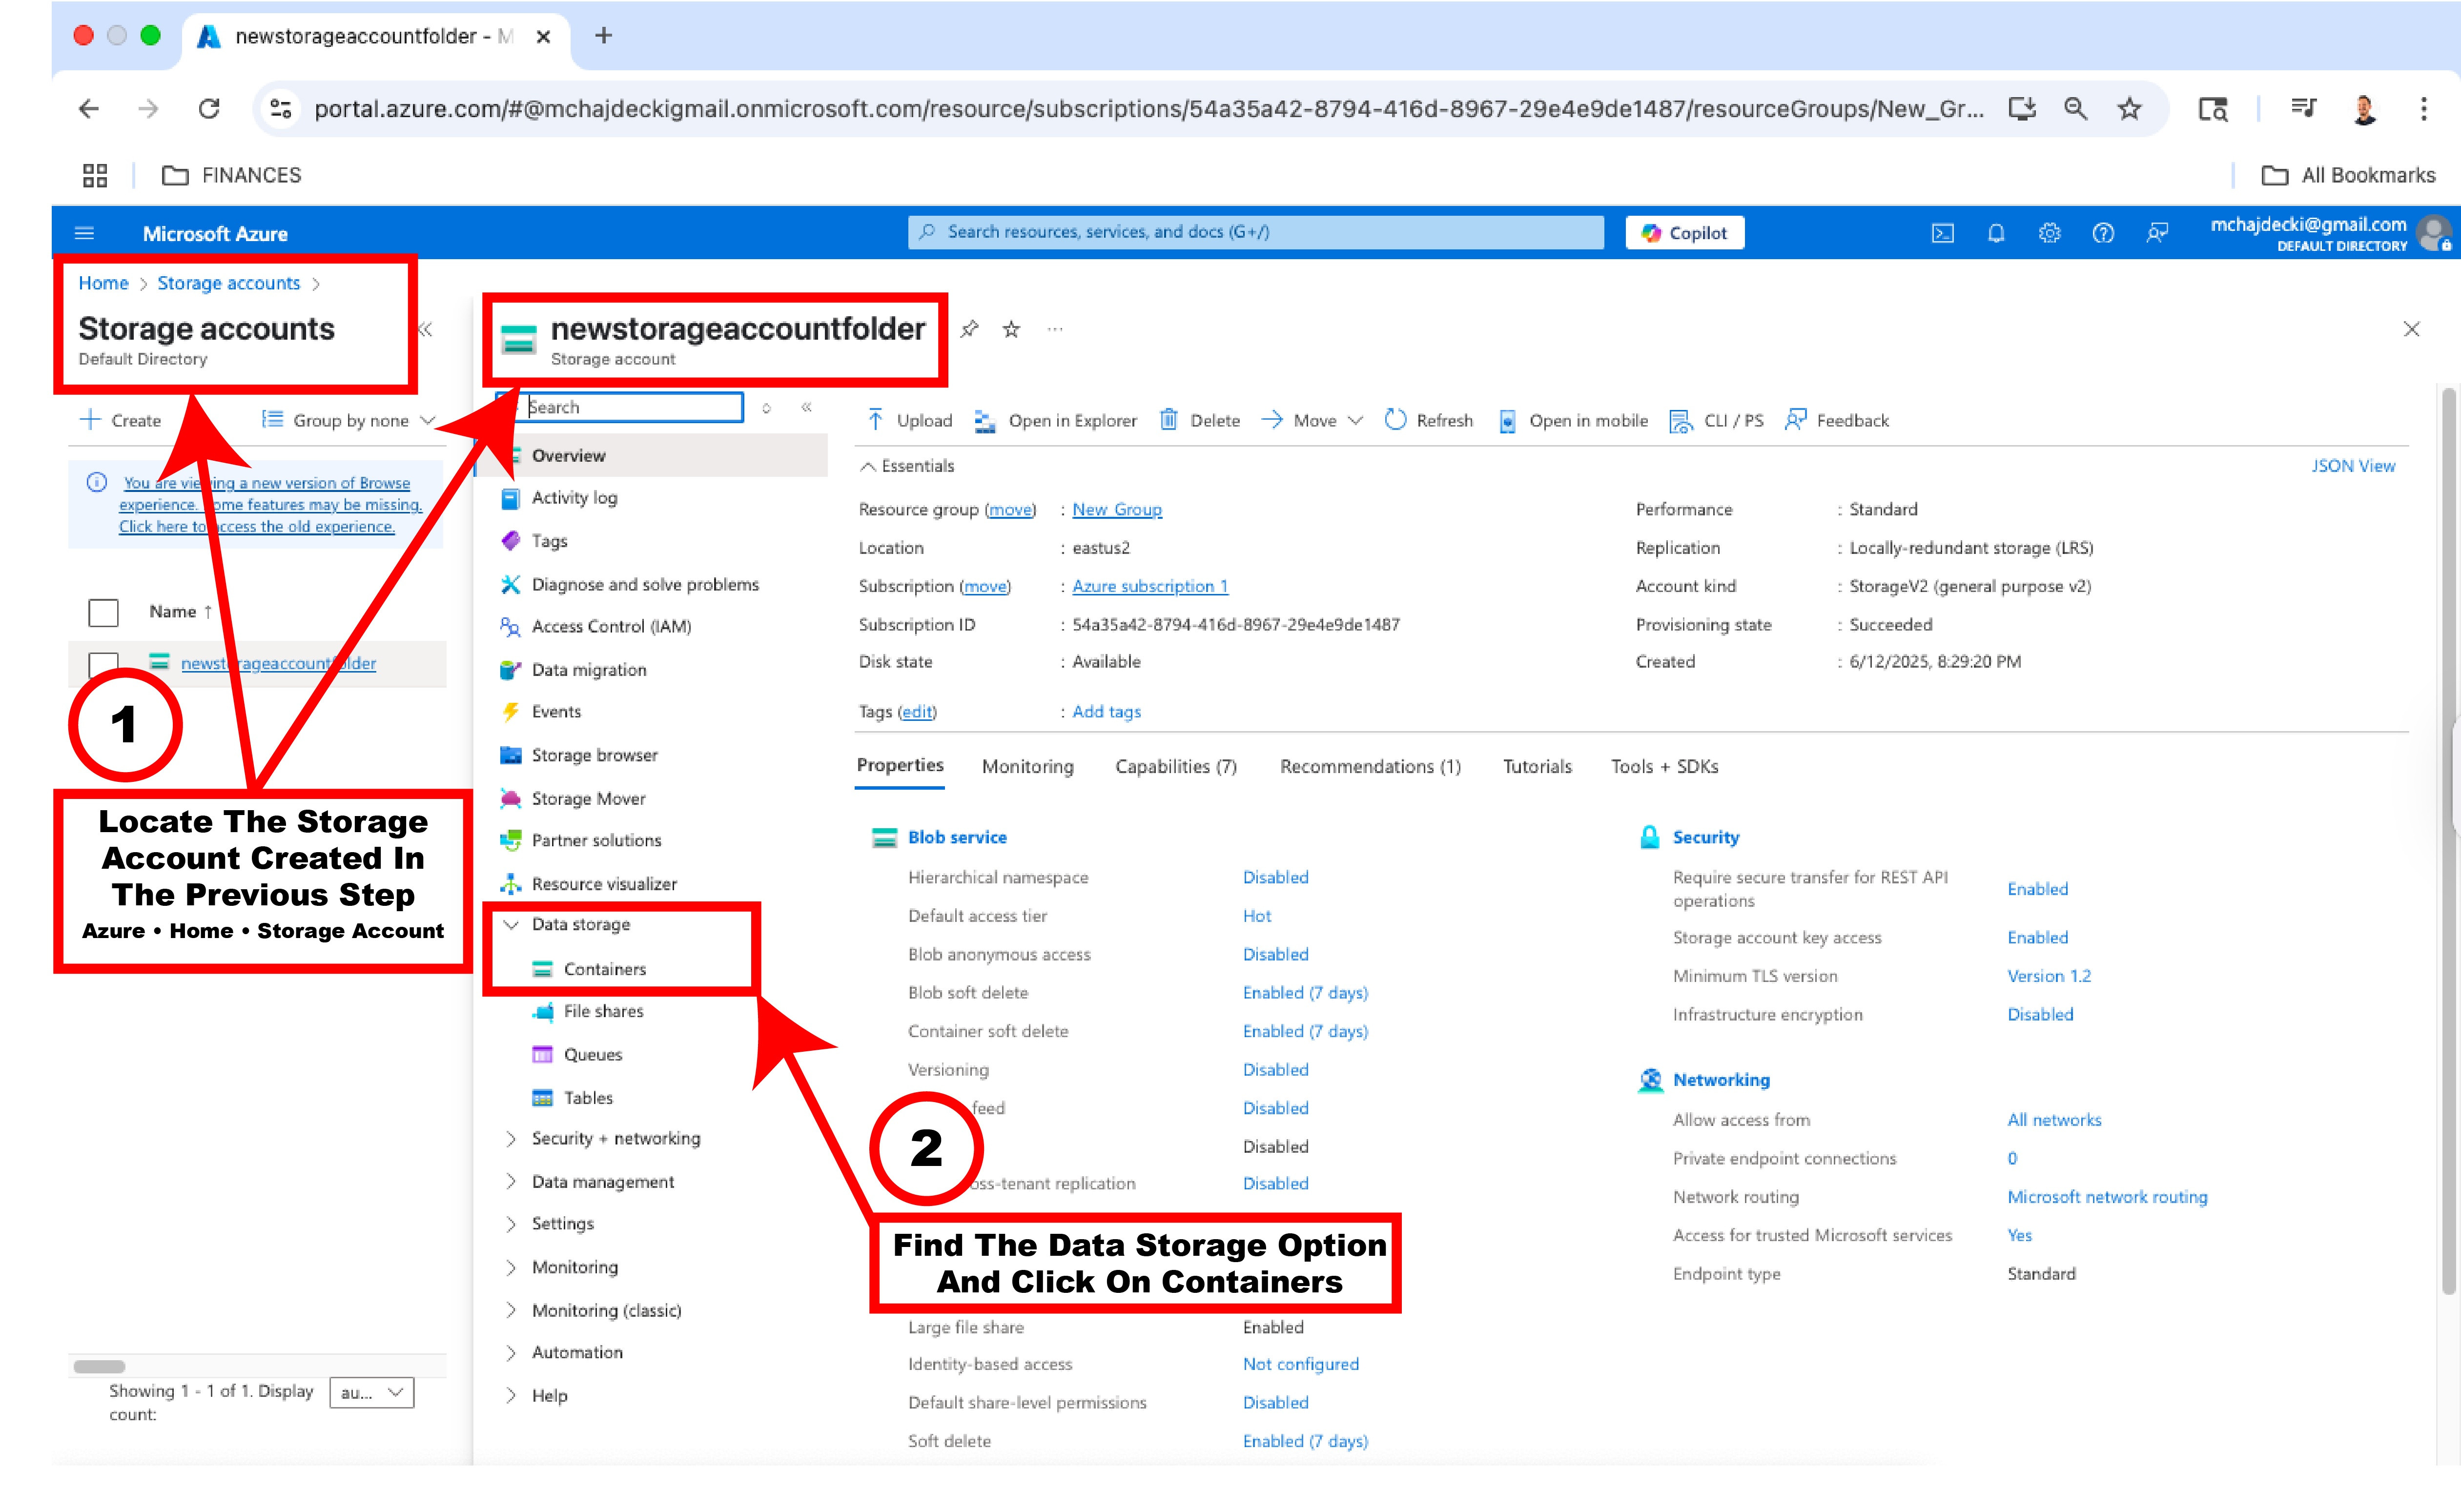Click Open in Explorer
The image size is (2461, 1512).
(1055, 420)
